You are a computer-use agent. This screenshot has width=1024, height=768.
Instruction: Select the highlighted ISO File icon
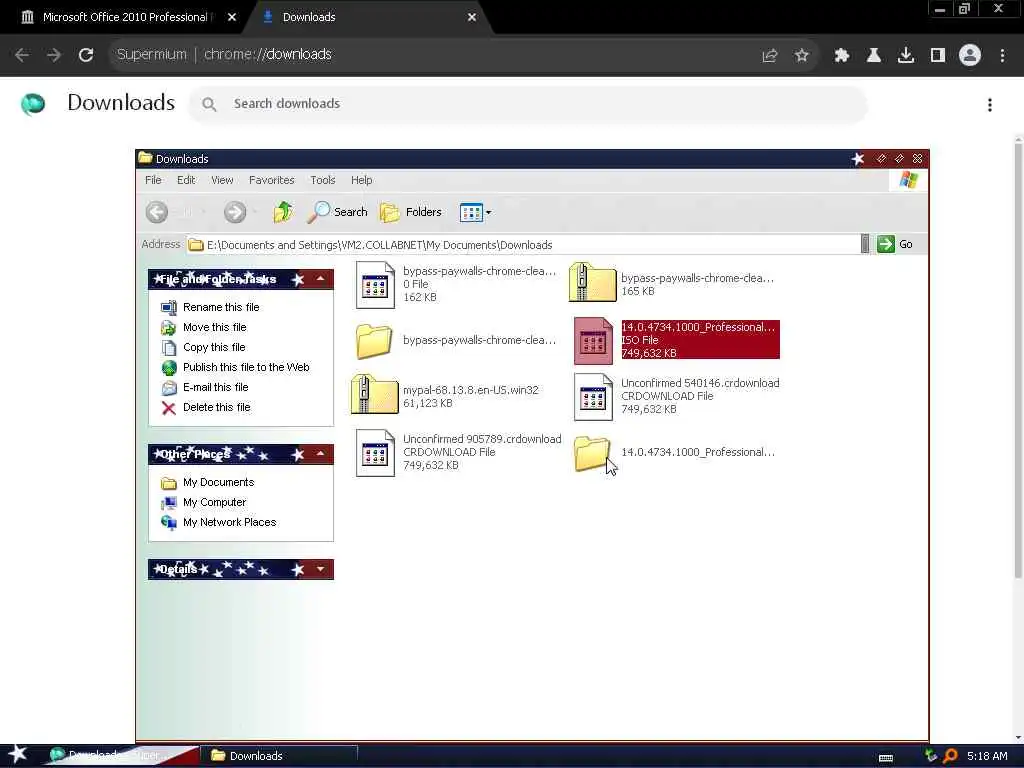593,340
